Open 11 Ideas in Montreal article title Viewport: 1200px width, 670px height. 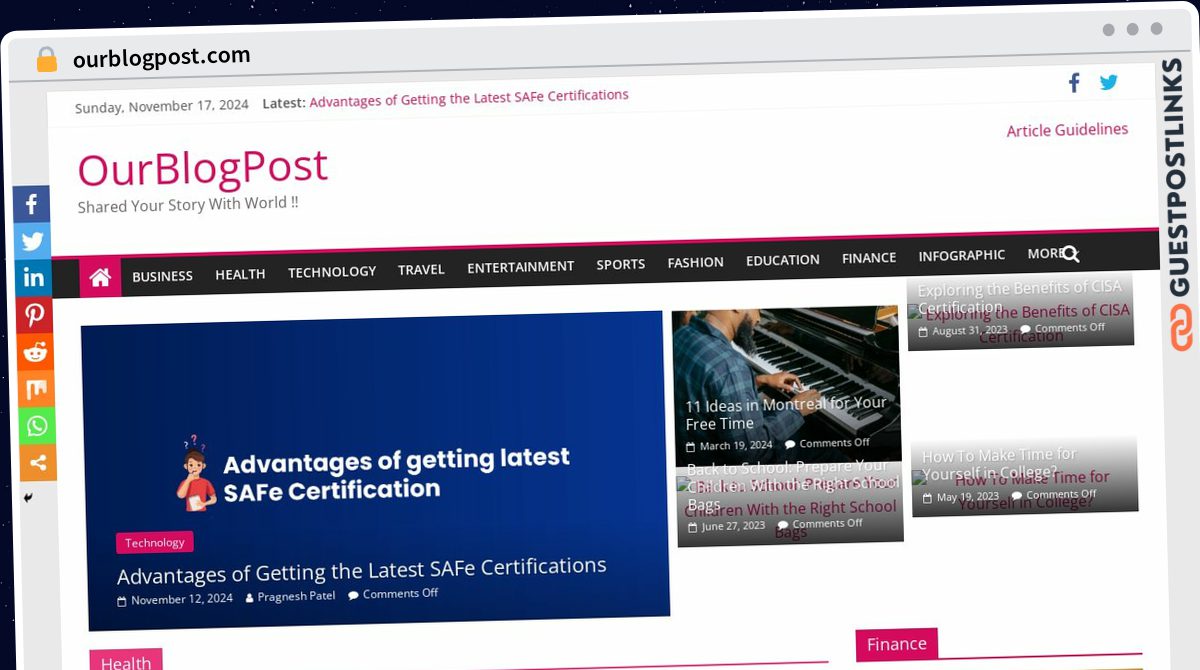point(786,413)
